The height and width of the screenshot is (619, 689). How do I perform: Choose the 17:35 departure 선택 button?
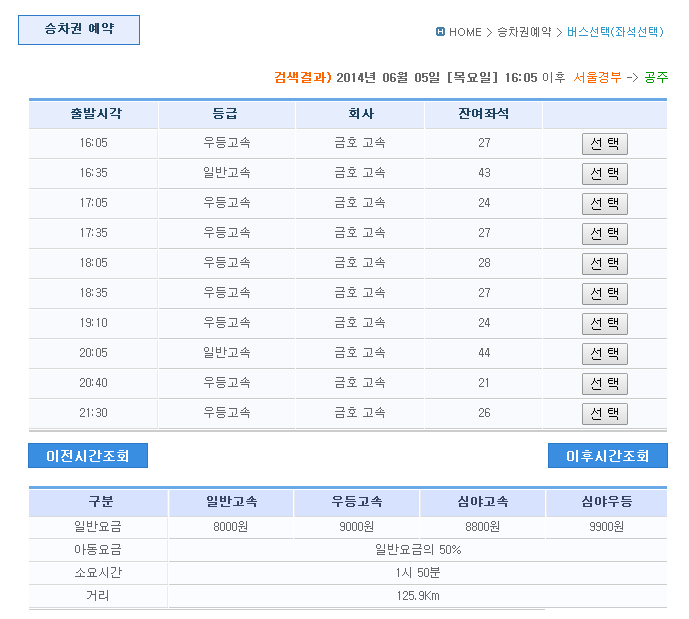pos(605,234)
